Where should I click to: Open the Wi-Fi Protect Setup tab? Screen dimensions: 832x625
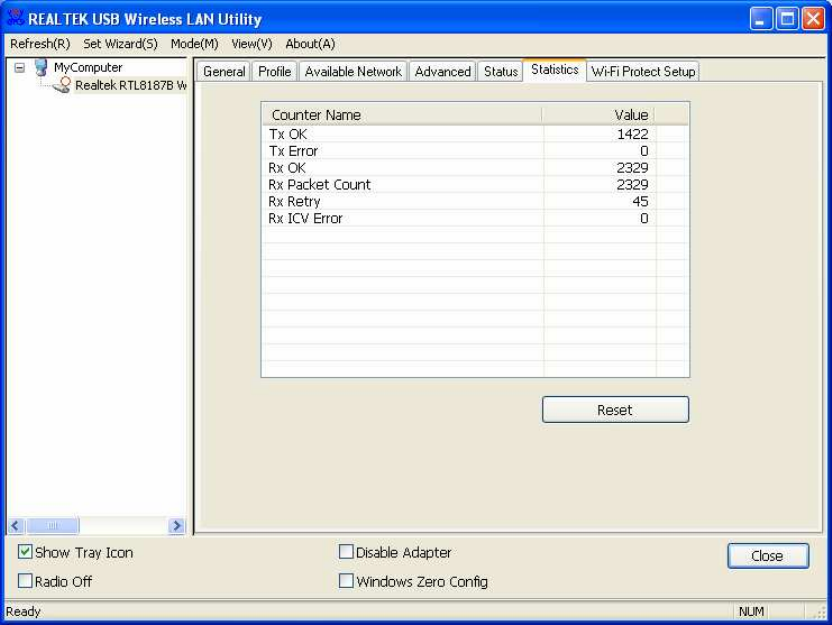(x=643, y=72)
